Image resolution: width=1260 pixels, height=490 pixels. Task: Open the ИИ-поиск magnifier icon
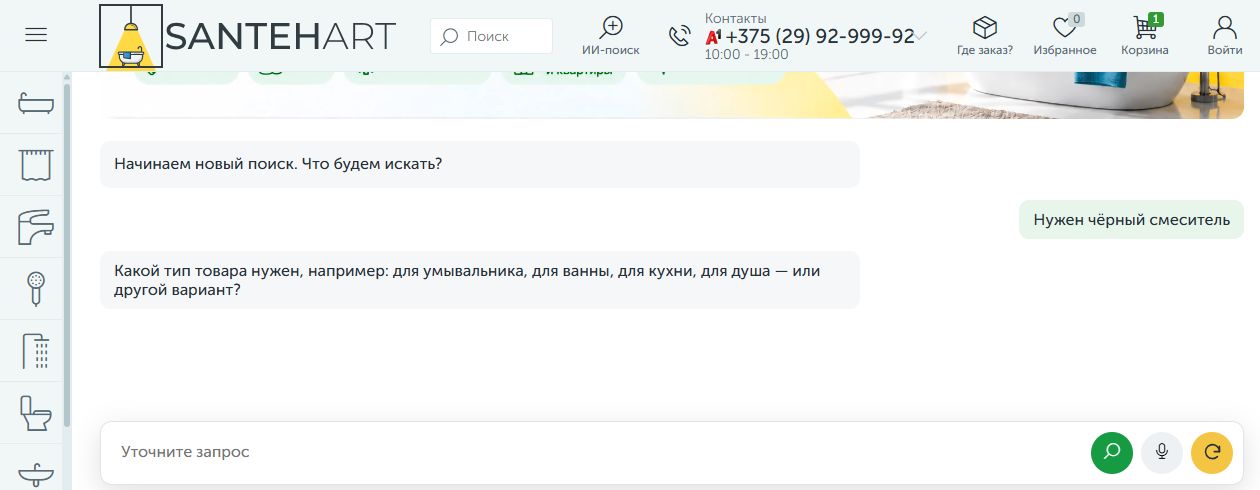(611, 27)
